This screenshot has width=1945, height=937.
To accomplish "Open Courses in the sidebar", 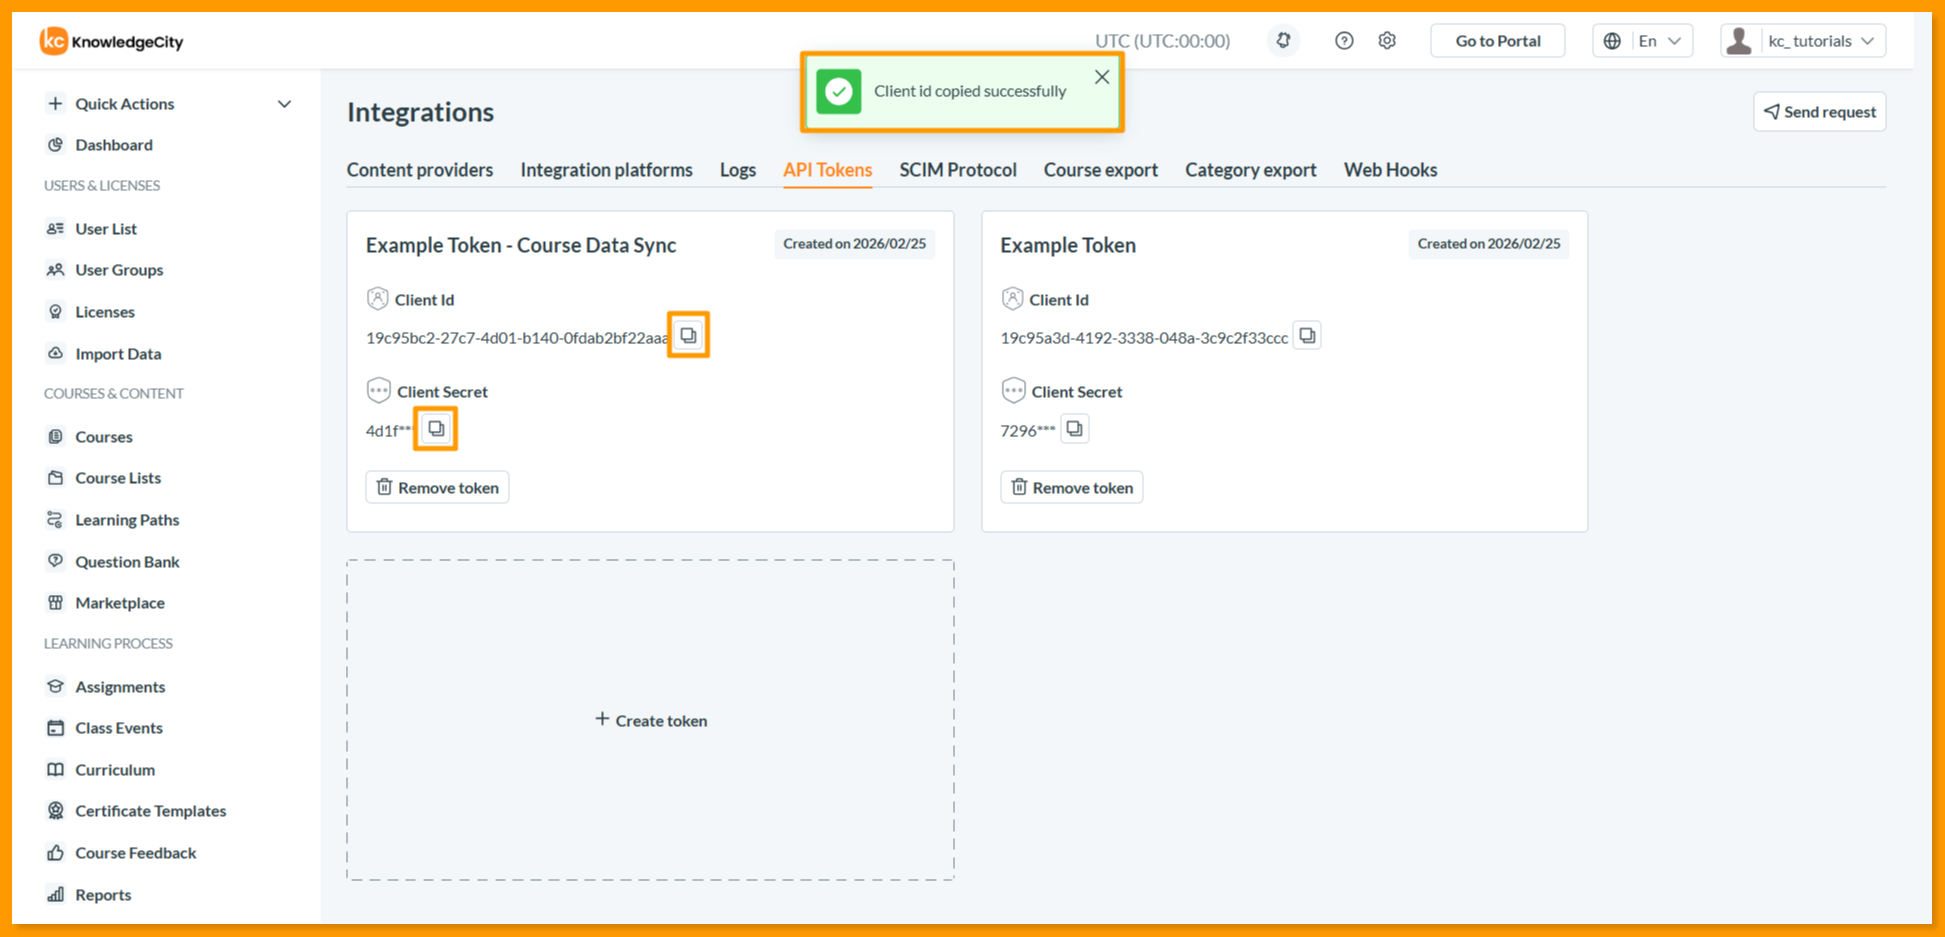I will click(x=104, y=437).
